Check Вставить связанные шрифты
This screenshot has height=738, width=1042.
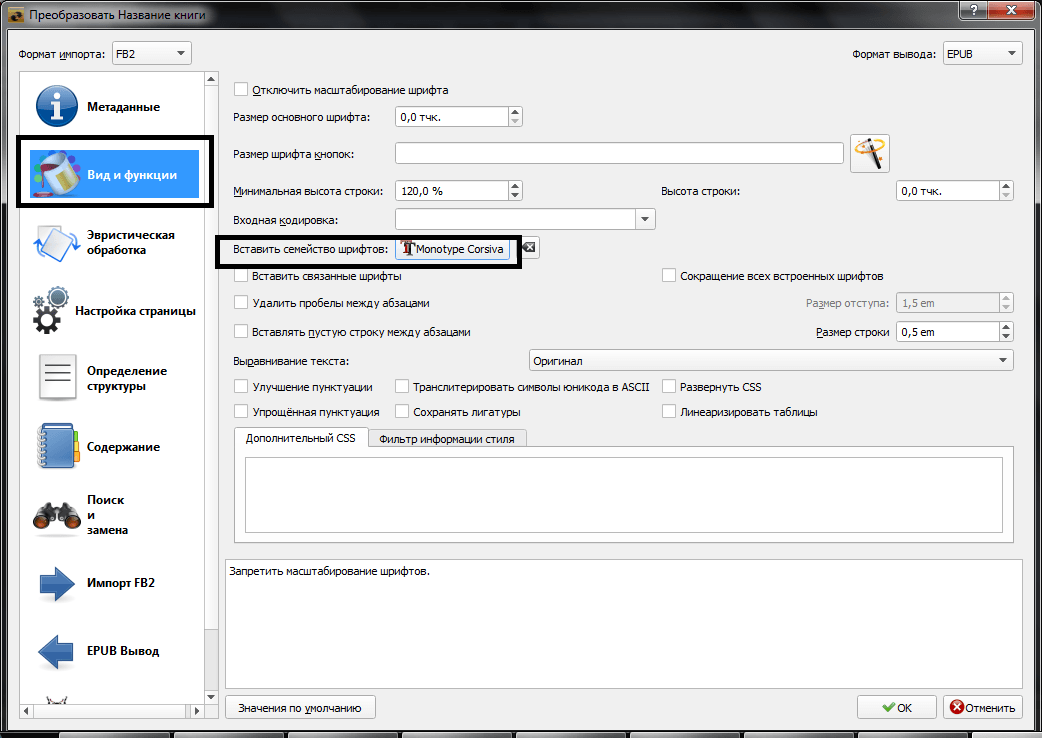click(239, 275)
